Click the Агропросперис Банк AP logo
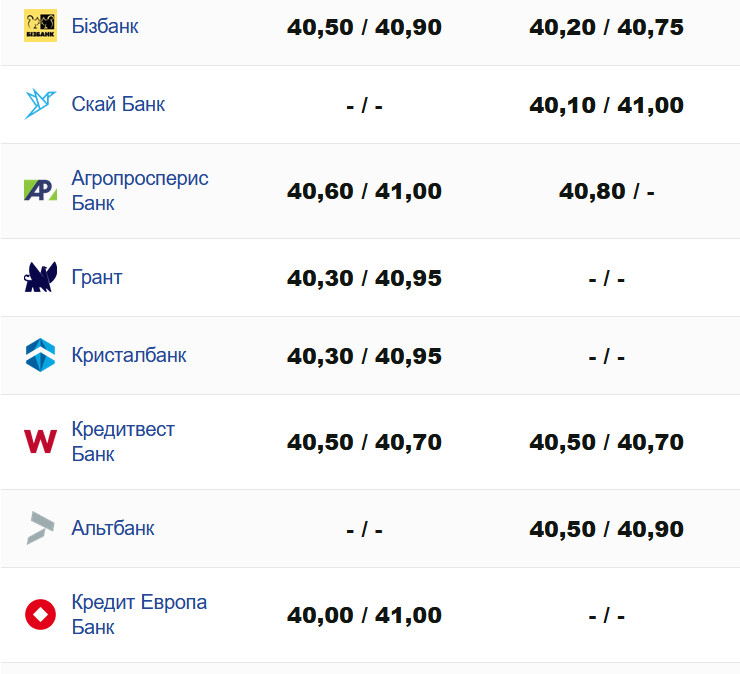 pyautogui.click(x=41, y=190)
